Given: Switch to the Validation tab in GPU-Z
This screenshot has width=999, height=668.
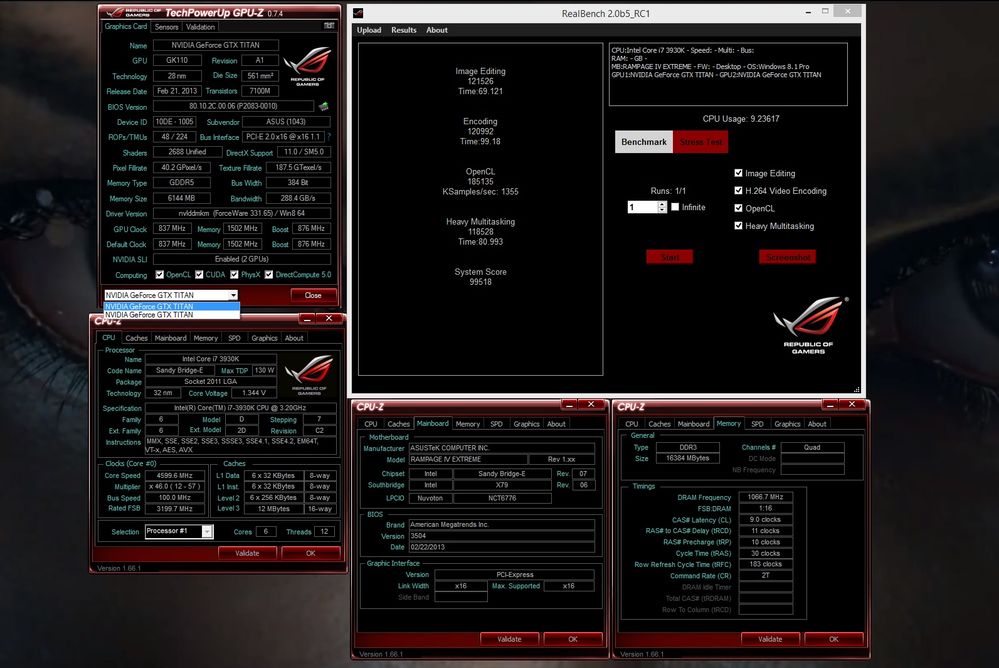Looking at the screenshot, I should pos(201,27).
